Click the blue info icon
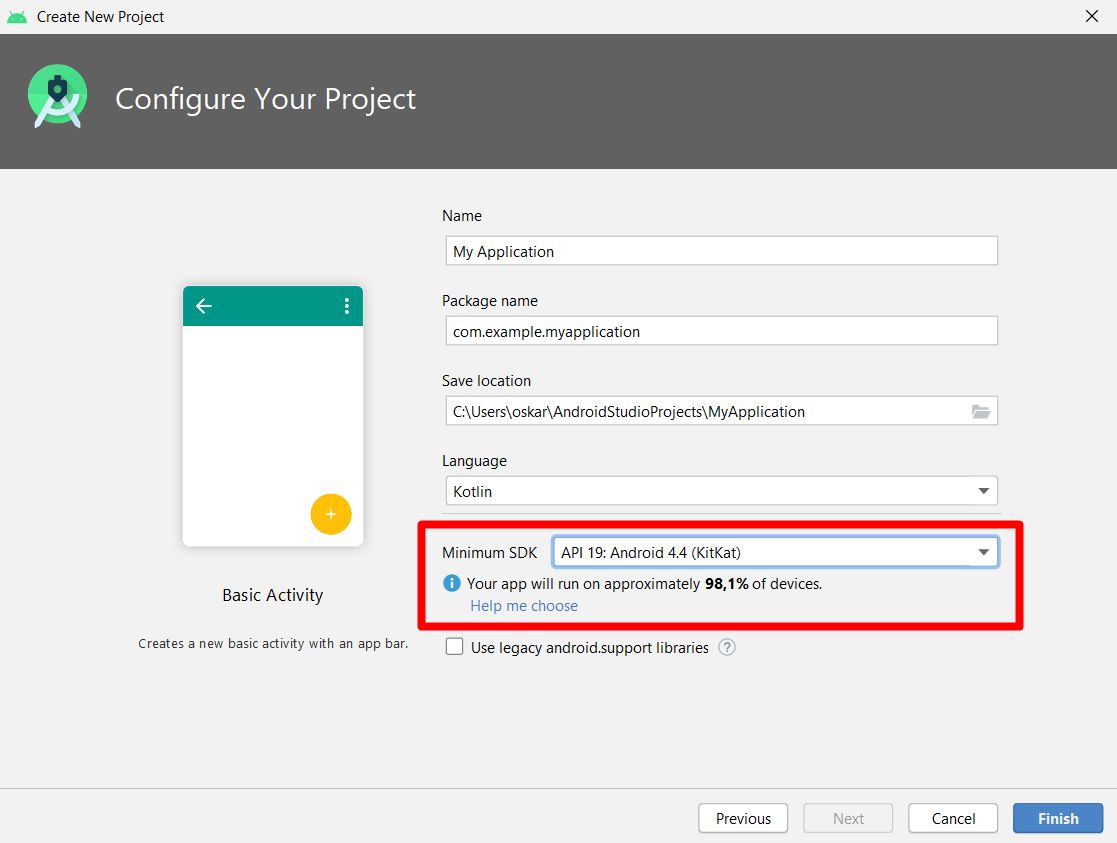The width and height of the screenshot is (1117, 843). [x=452, y=583]
